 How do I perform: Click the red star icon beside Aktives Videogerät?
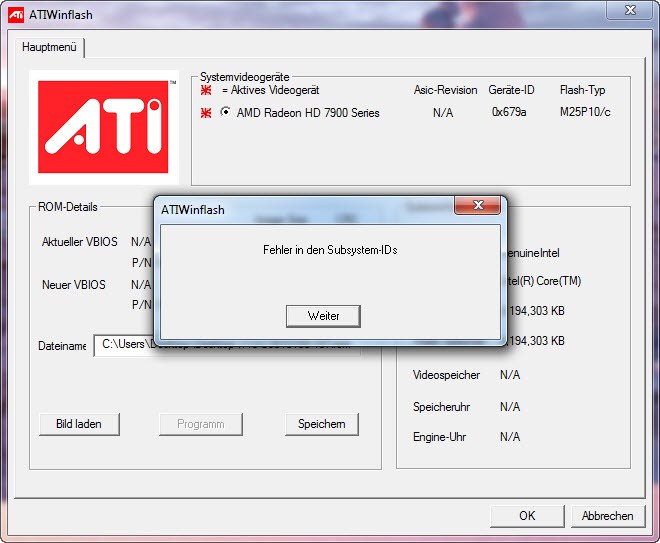tap(206, 90)
